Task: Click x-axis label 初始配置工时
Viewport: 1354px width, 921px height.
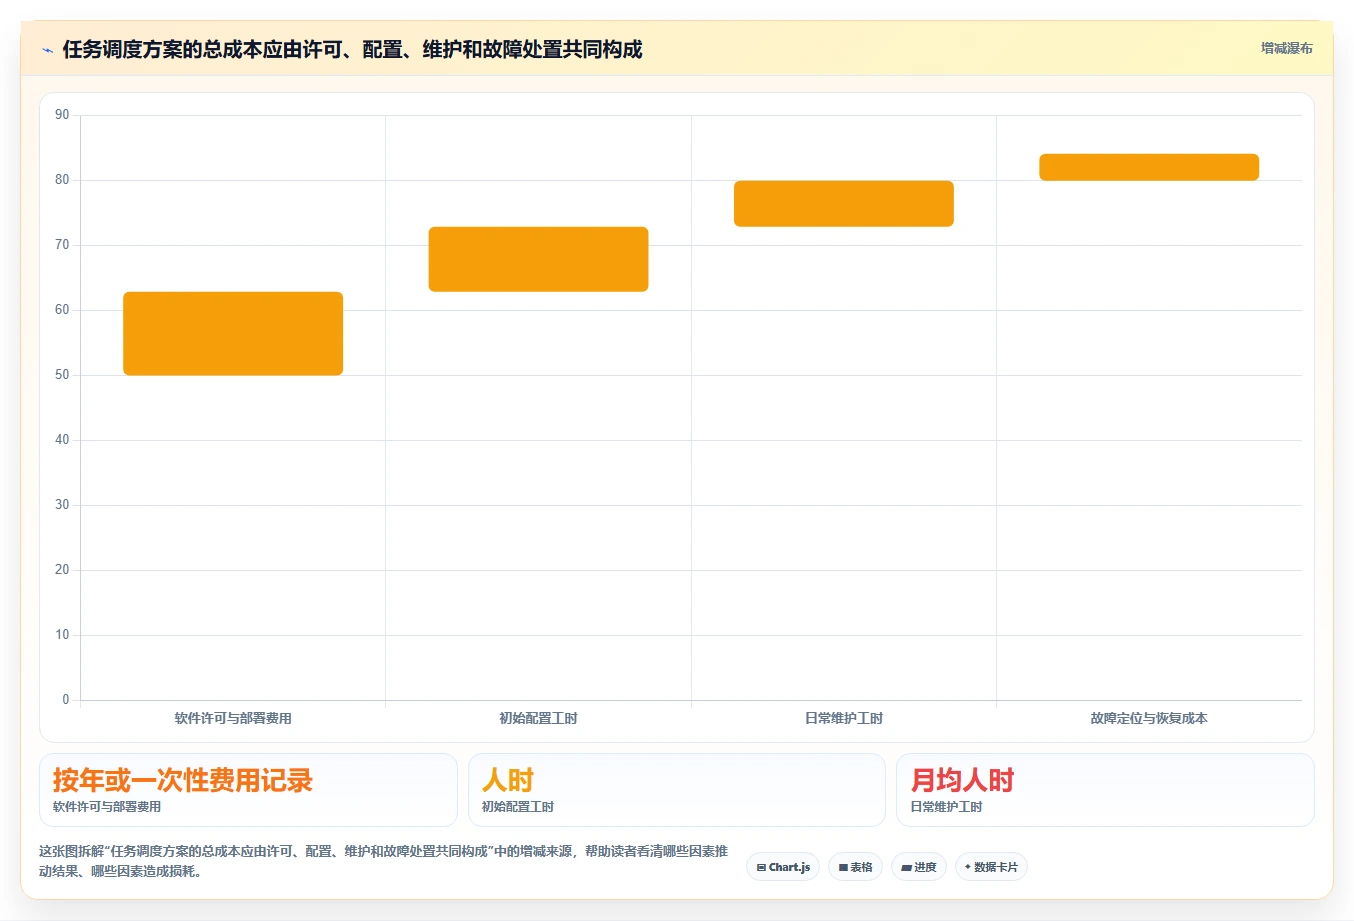Action: tap(538, 718)
